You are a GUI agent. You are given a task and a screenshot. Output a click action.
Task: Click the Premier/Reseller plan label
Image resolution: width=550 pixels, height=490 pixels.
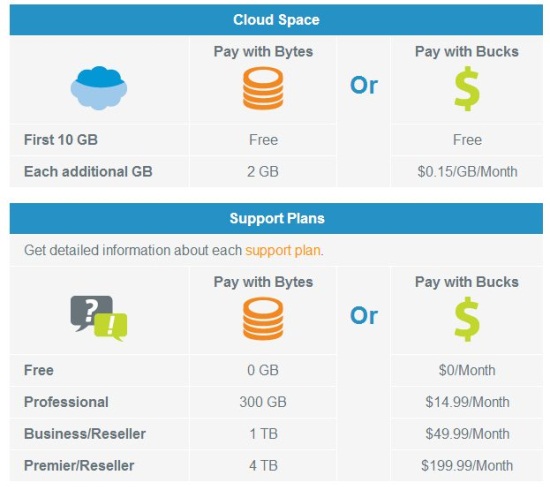pos(79,466)
